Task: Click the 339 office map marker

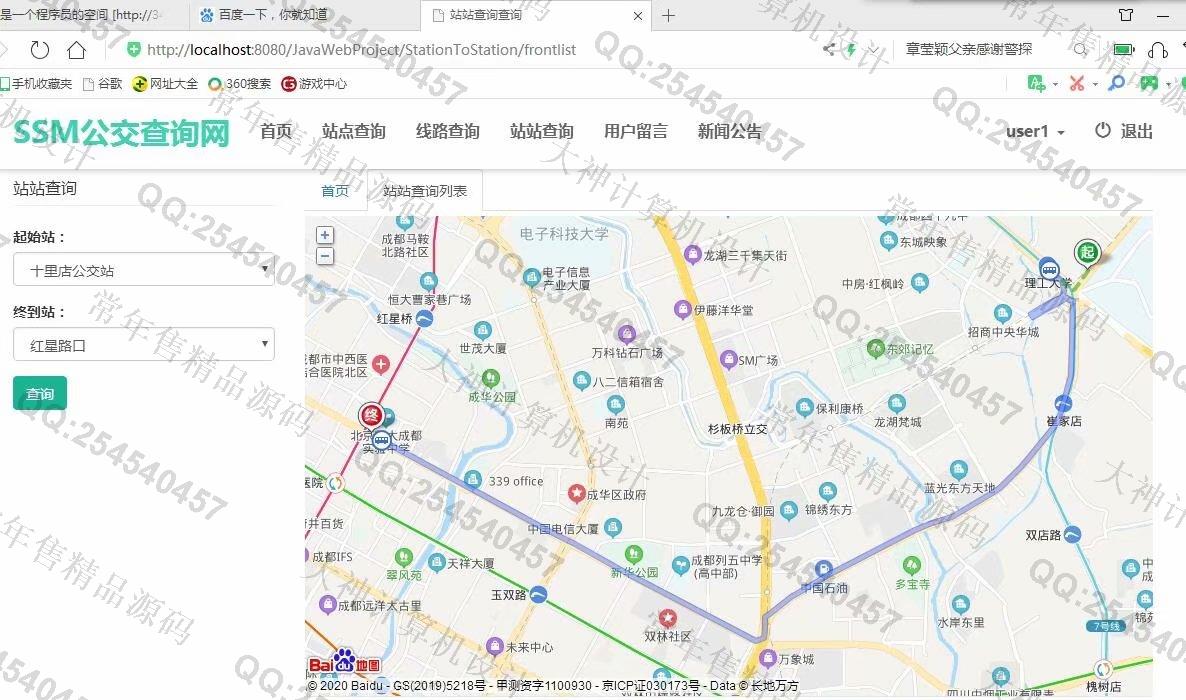Action: click(x=473, y=479)
